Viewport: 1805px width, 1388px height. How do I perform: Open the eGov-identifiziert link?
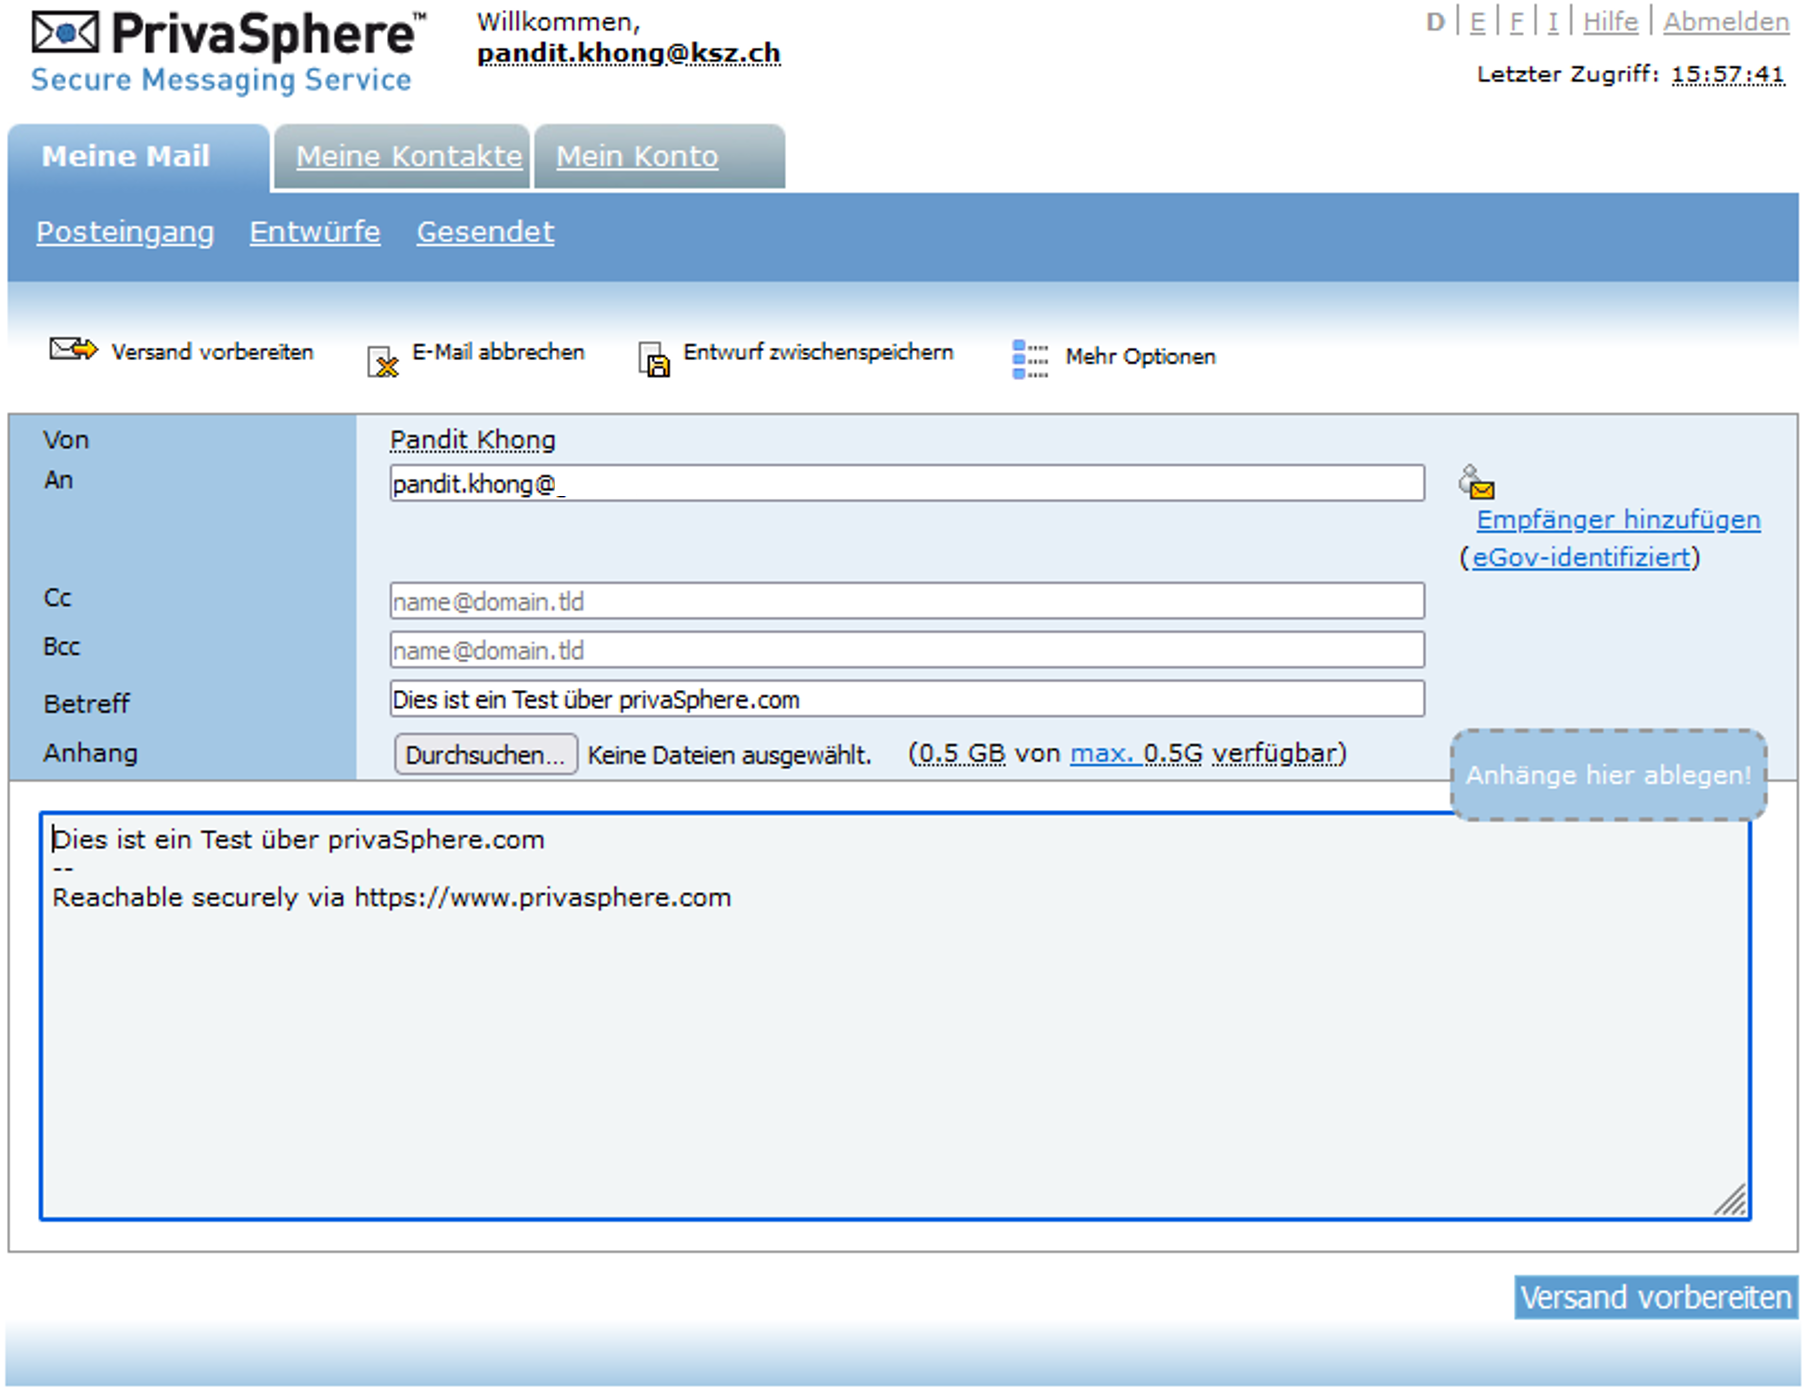coord(1580,557)
